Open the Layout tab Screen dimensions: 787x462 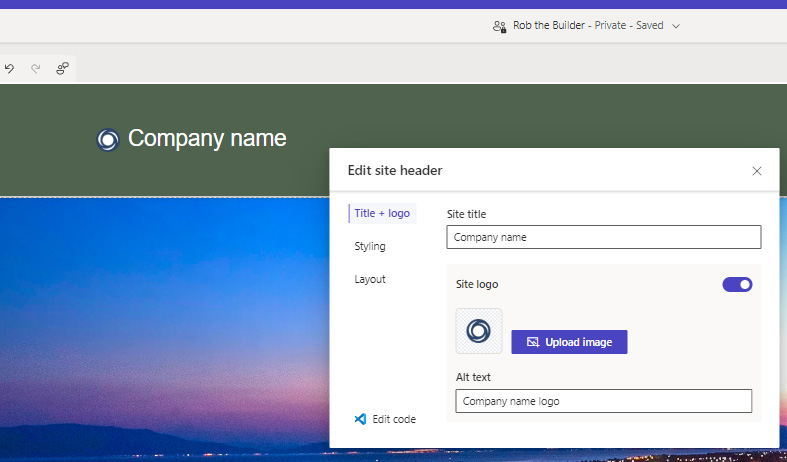[x=370, y=279]
